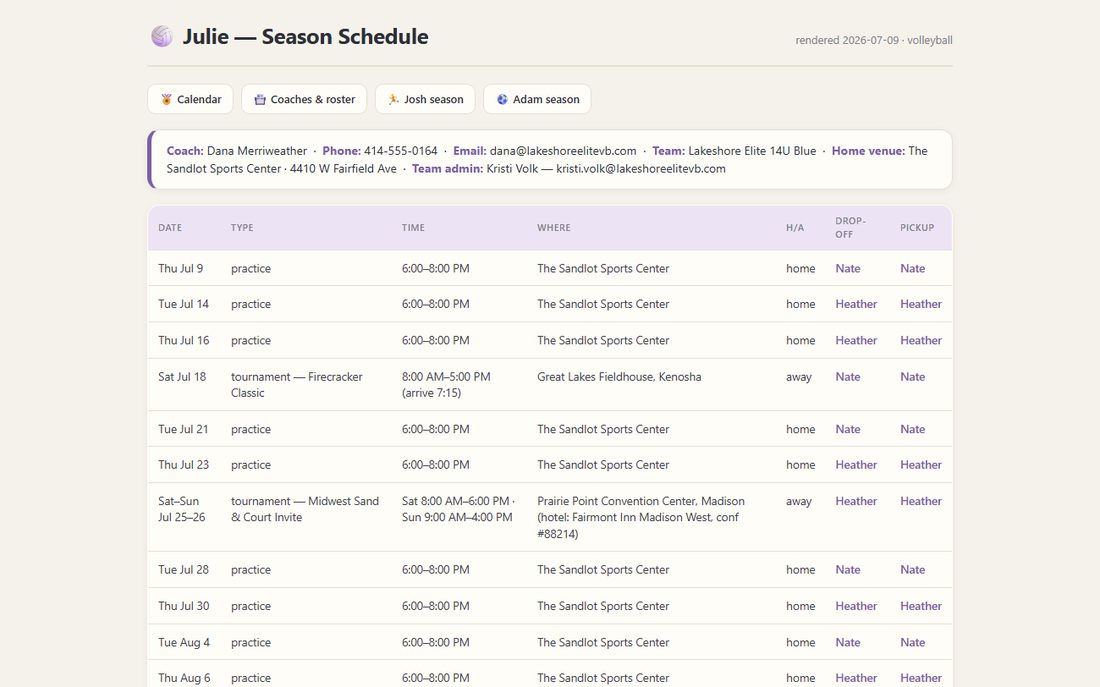
Task: Click the Tue Aug 4 date cell
Action: pos(184,642)
